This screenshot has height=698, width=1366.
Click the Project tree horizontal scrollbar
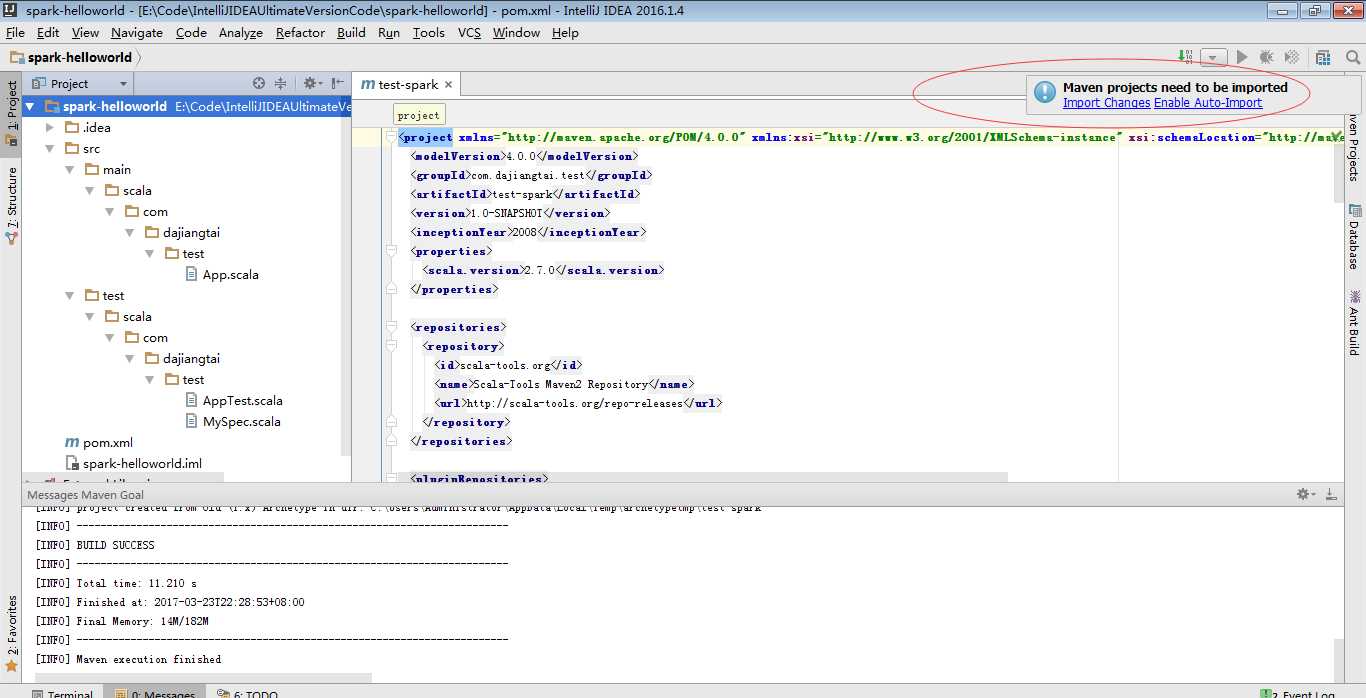pyautogui.click(x=123, y=477)
